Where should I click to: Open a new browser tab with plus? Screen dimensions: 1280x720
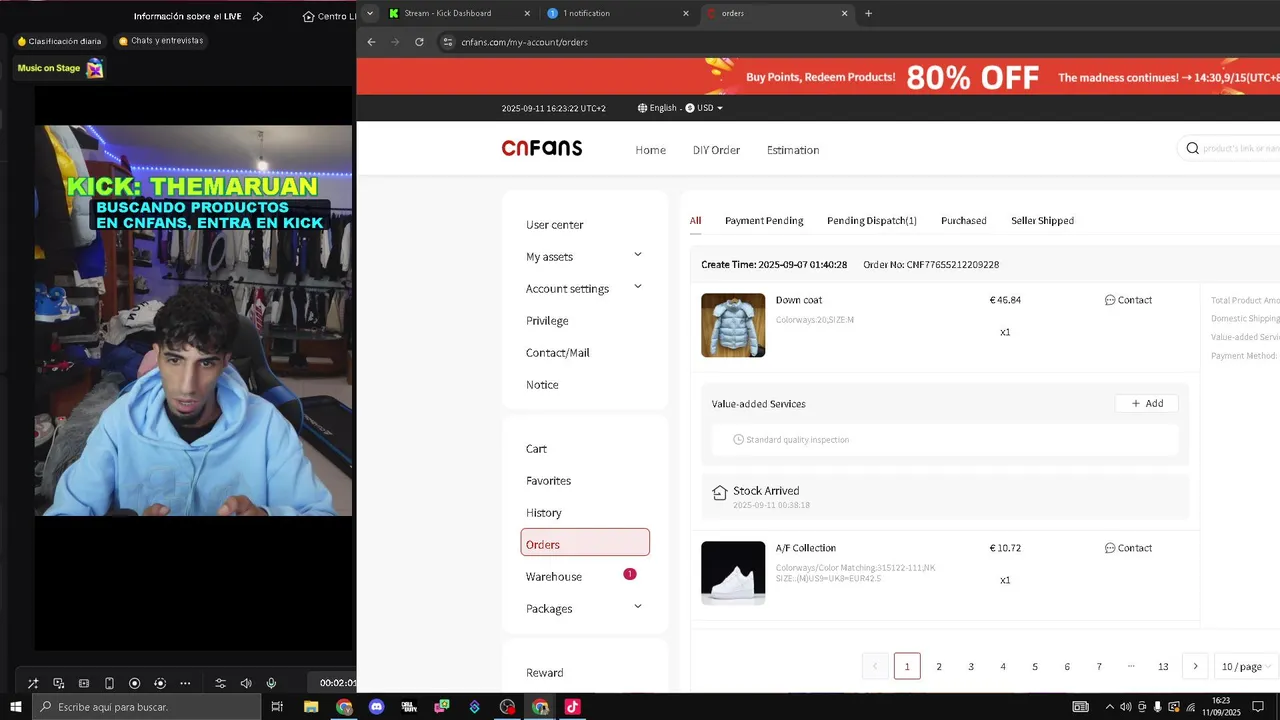tap(868, 13)
